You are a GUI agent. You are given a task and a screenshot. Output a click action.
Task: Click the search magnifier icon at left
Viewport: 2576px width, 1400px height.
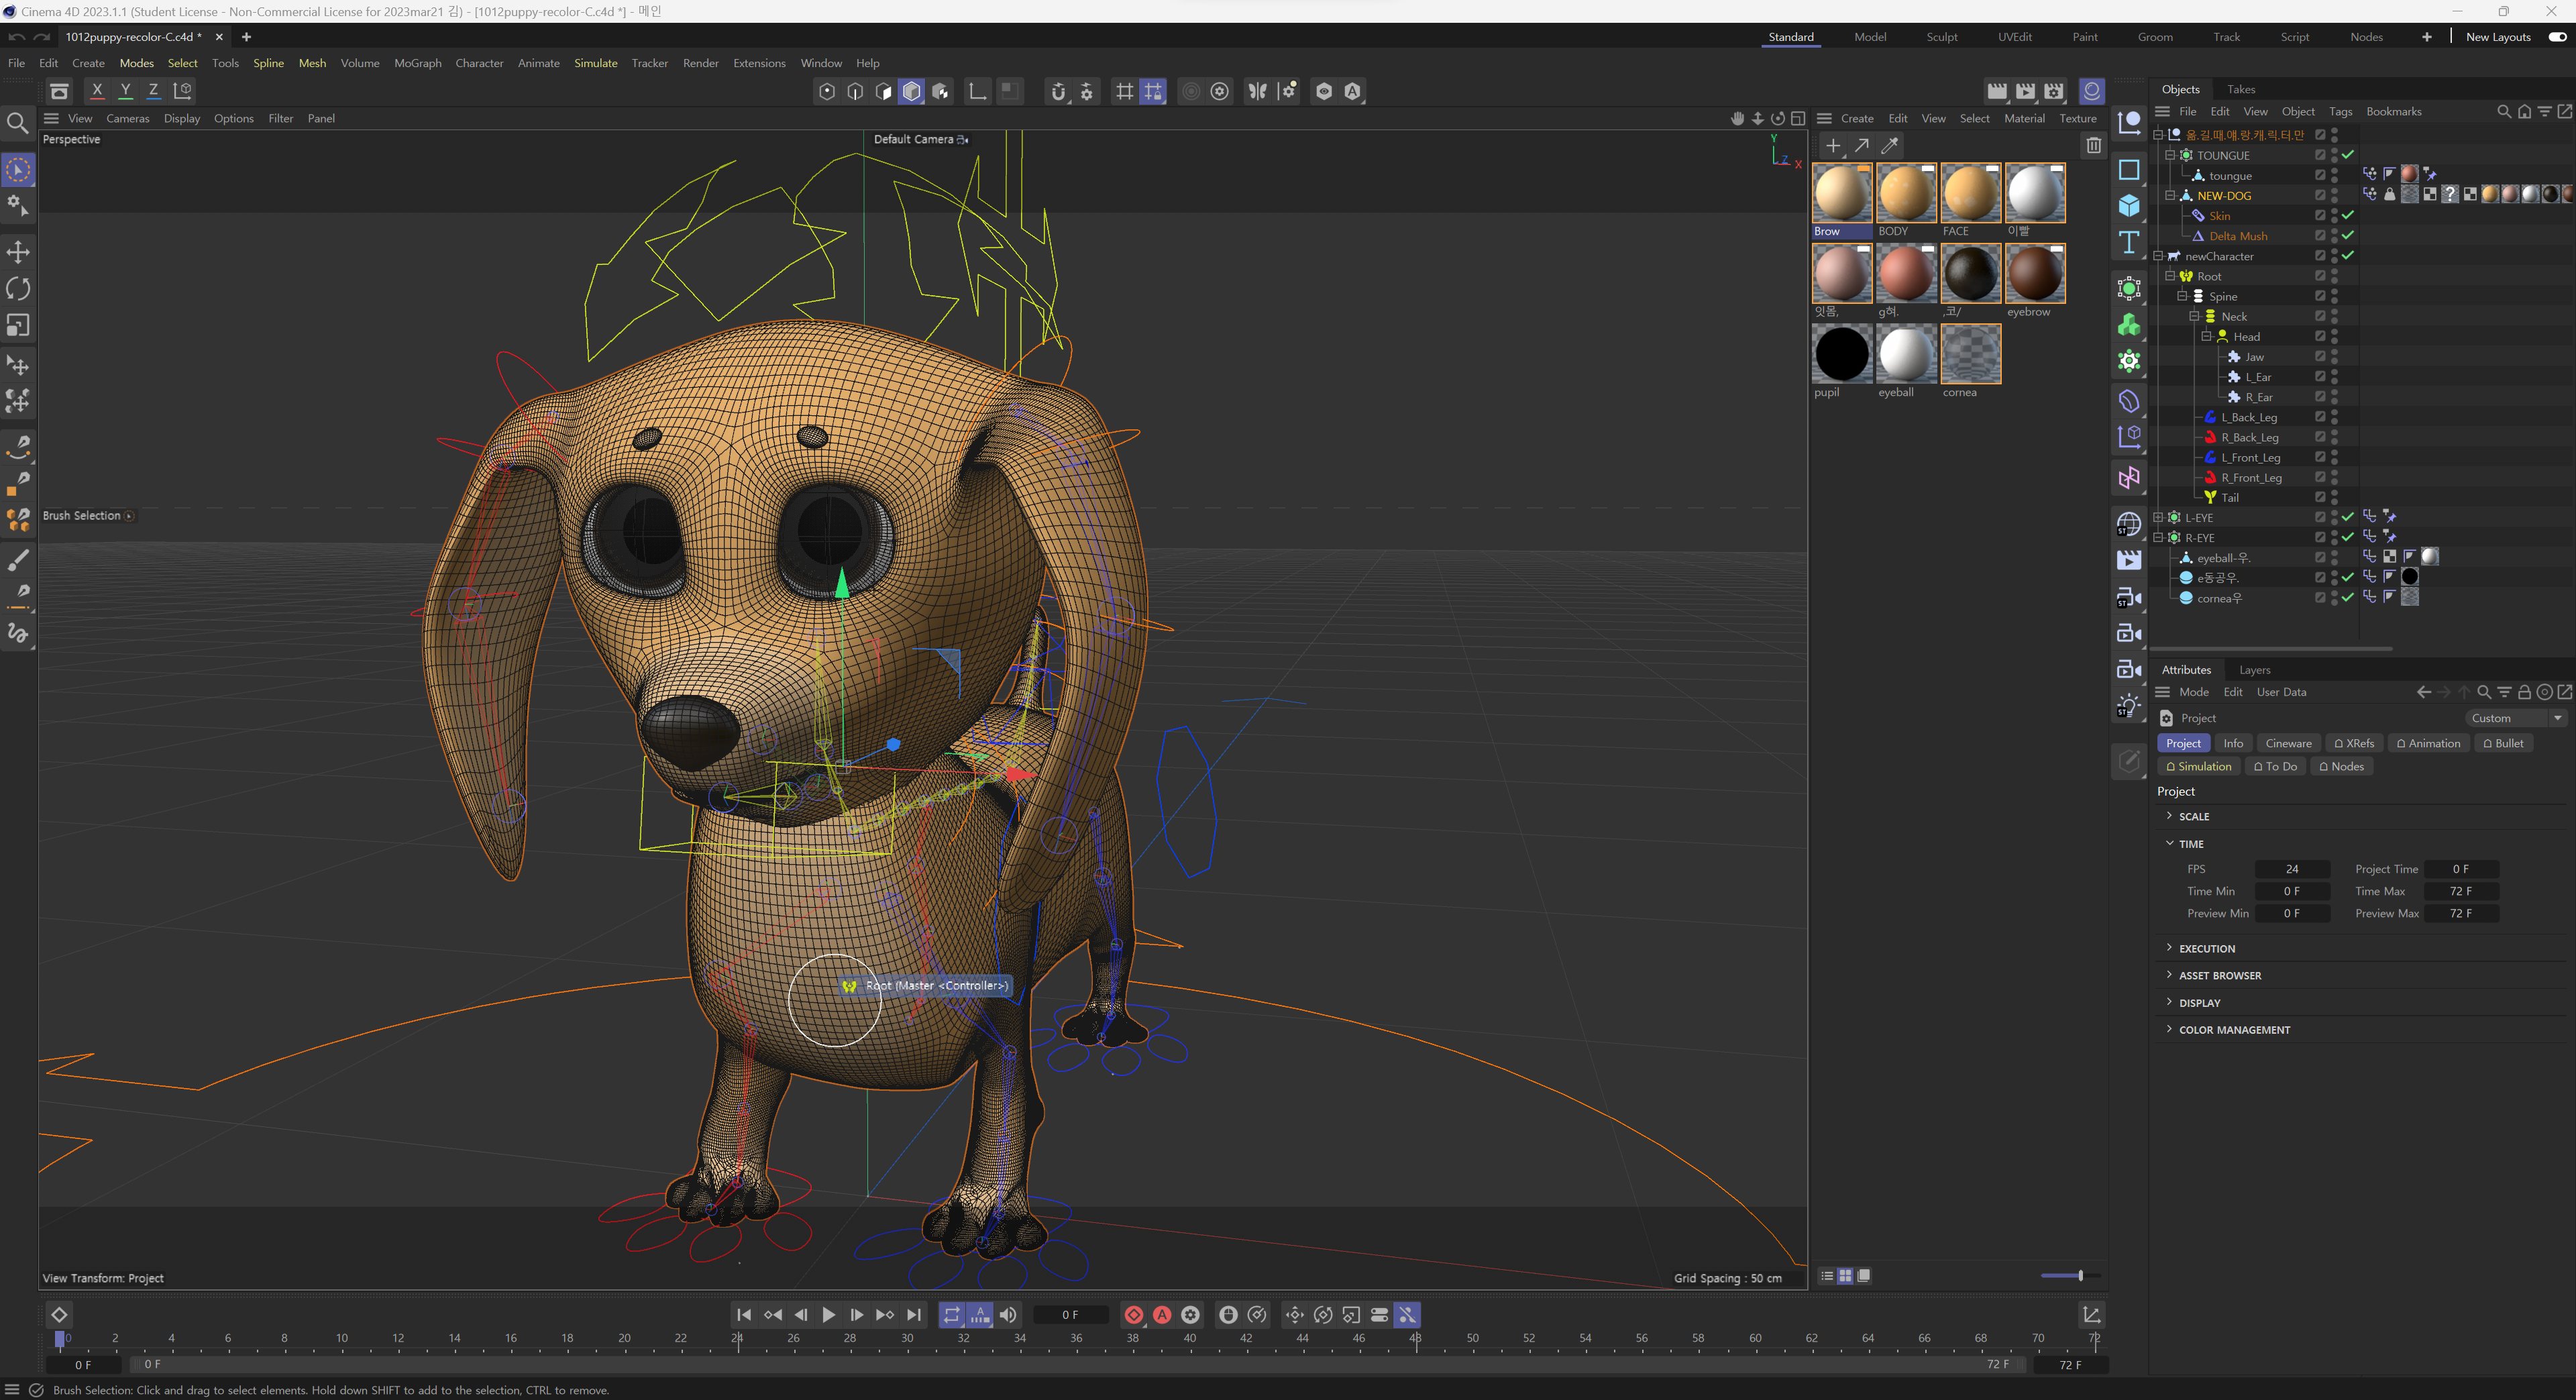[x=17, y=123]
